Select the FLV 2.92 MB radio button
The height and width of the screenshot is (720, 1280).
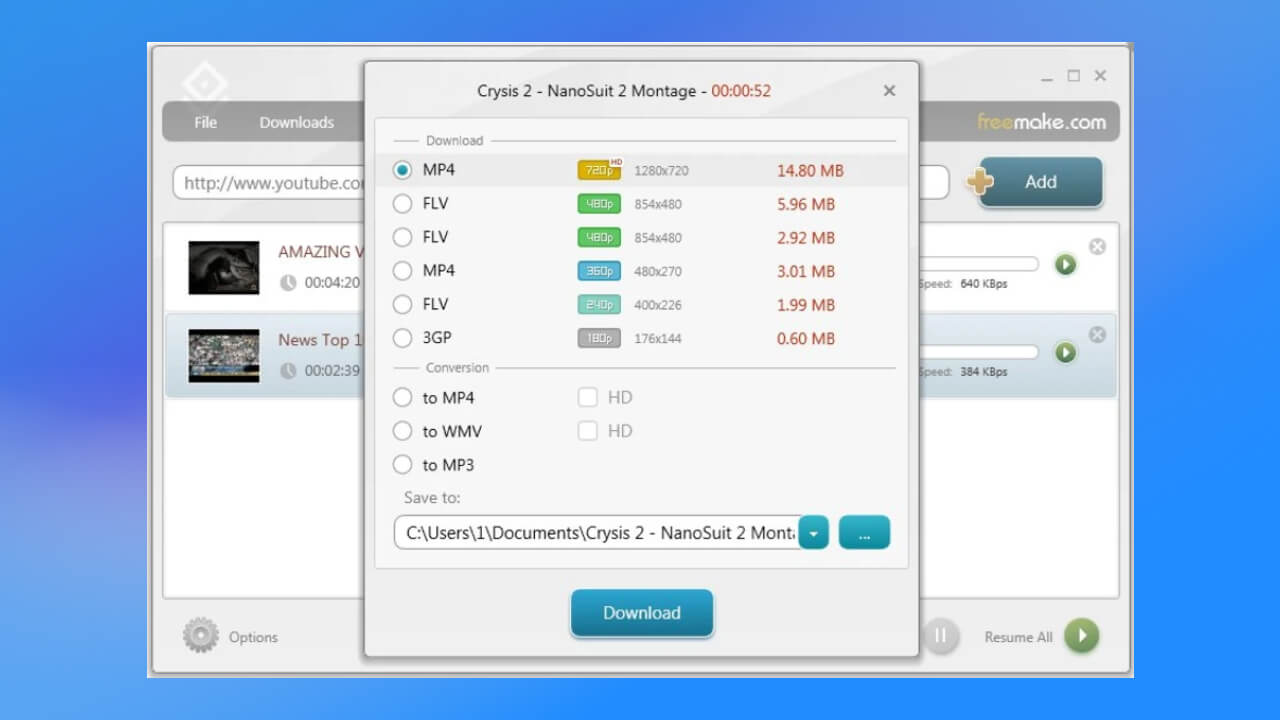pos(402,237)
